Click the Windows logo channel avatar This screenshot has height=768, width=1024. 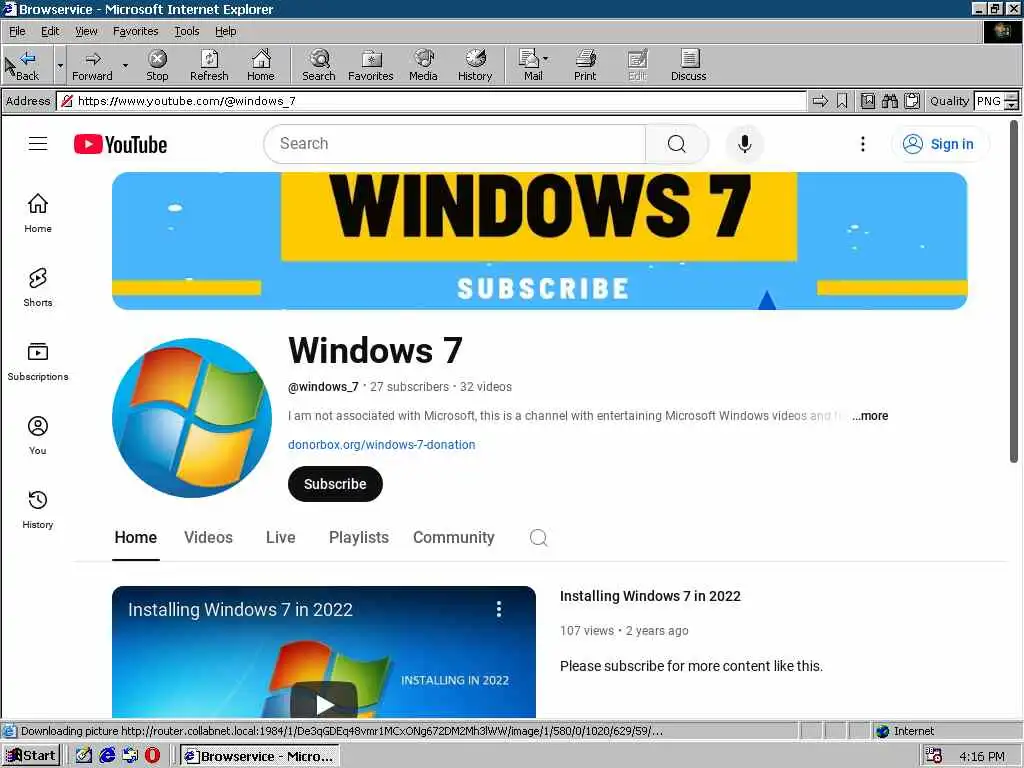pos(192,417)
